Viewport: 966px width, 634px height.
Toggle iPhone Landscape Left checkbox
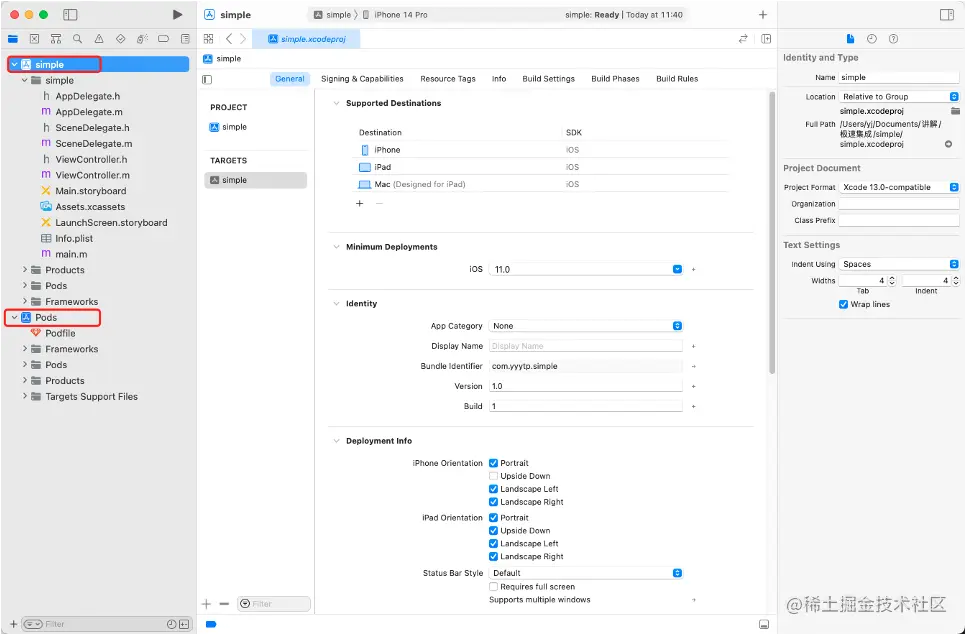click(493, 489)
